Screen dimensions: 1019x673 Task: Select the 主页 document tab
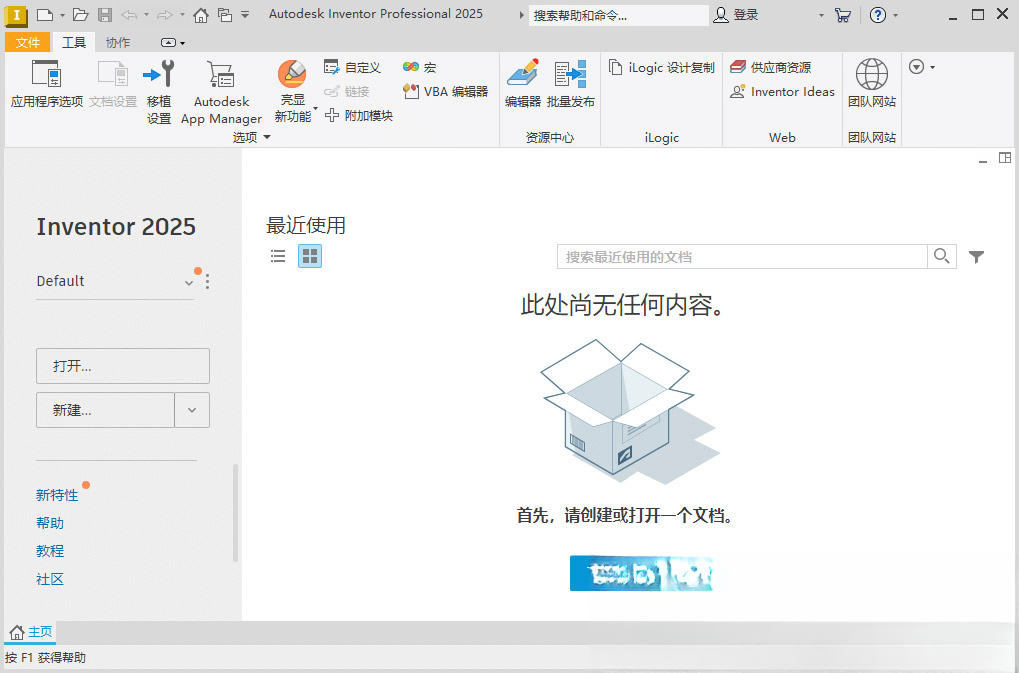click(x=31, y=631)
